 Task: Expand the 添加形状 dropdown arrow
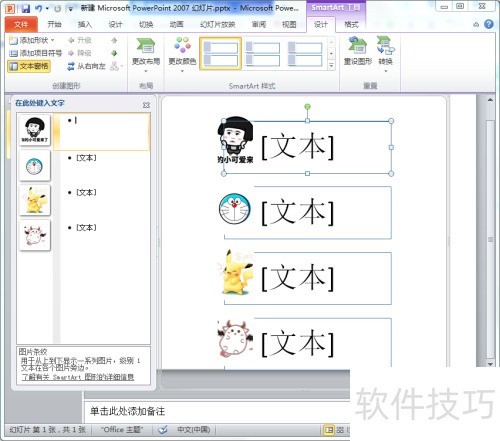click(52, 40)
